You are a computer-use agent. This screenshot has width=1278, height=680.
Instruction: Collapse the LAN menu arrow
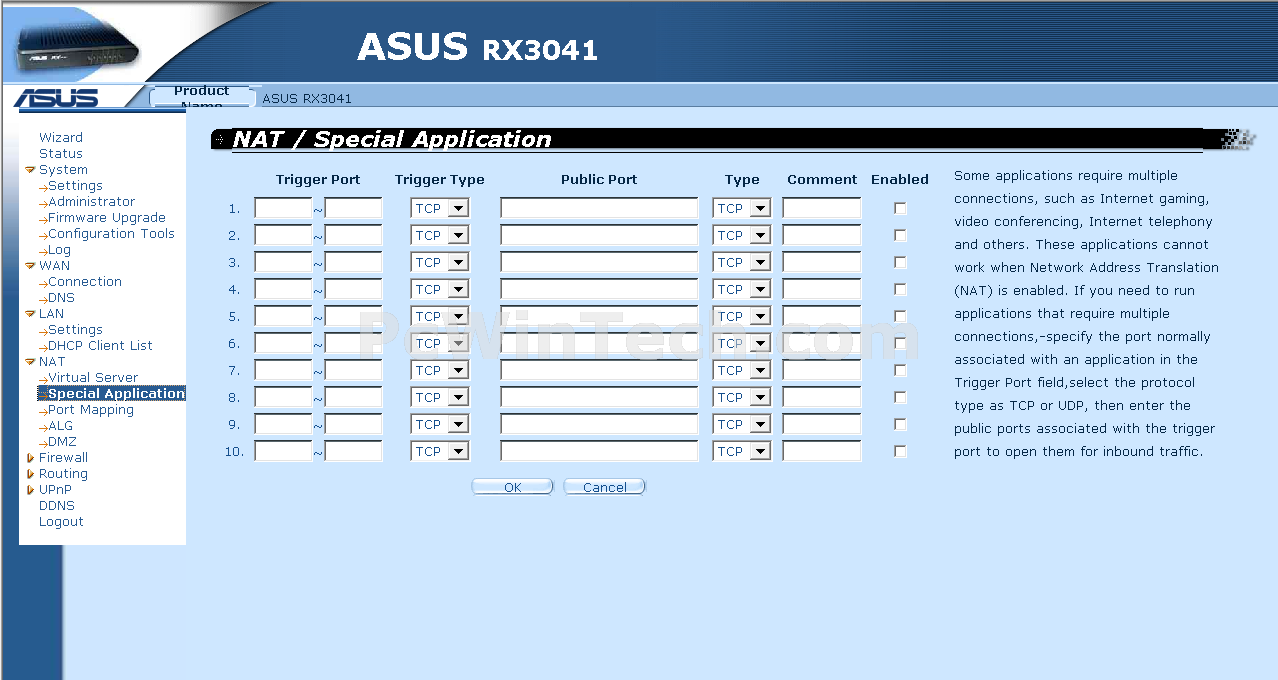coord(30,314)
